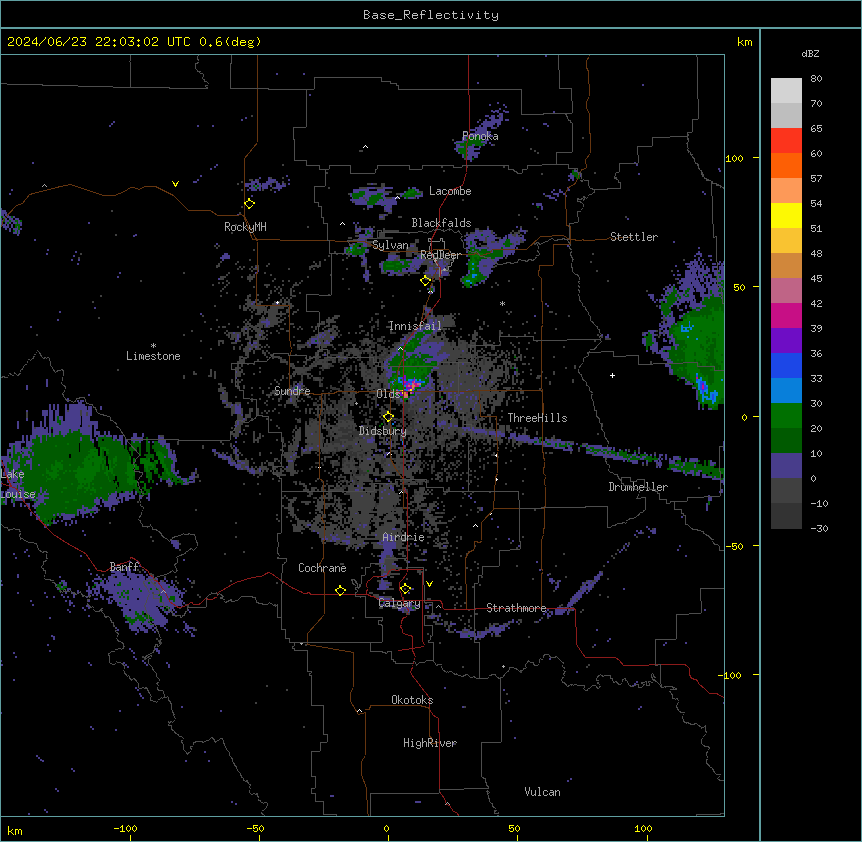Click the magenta 42 dBZ legend band

786,315
